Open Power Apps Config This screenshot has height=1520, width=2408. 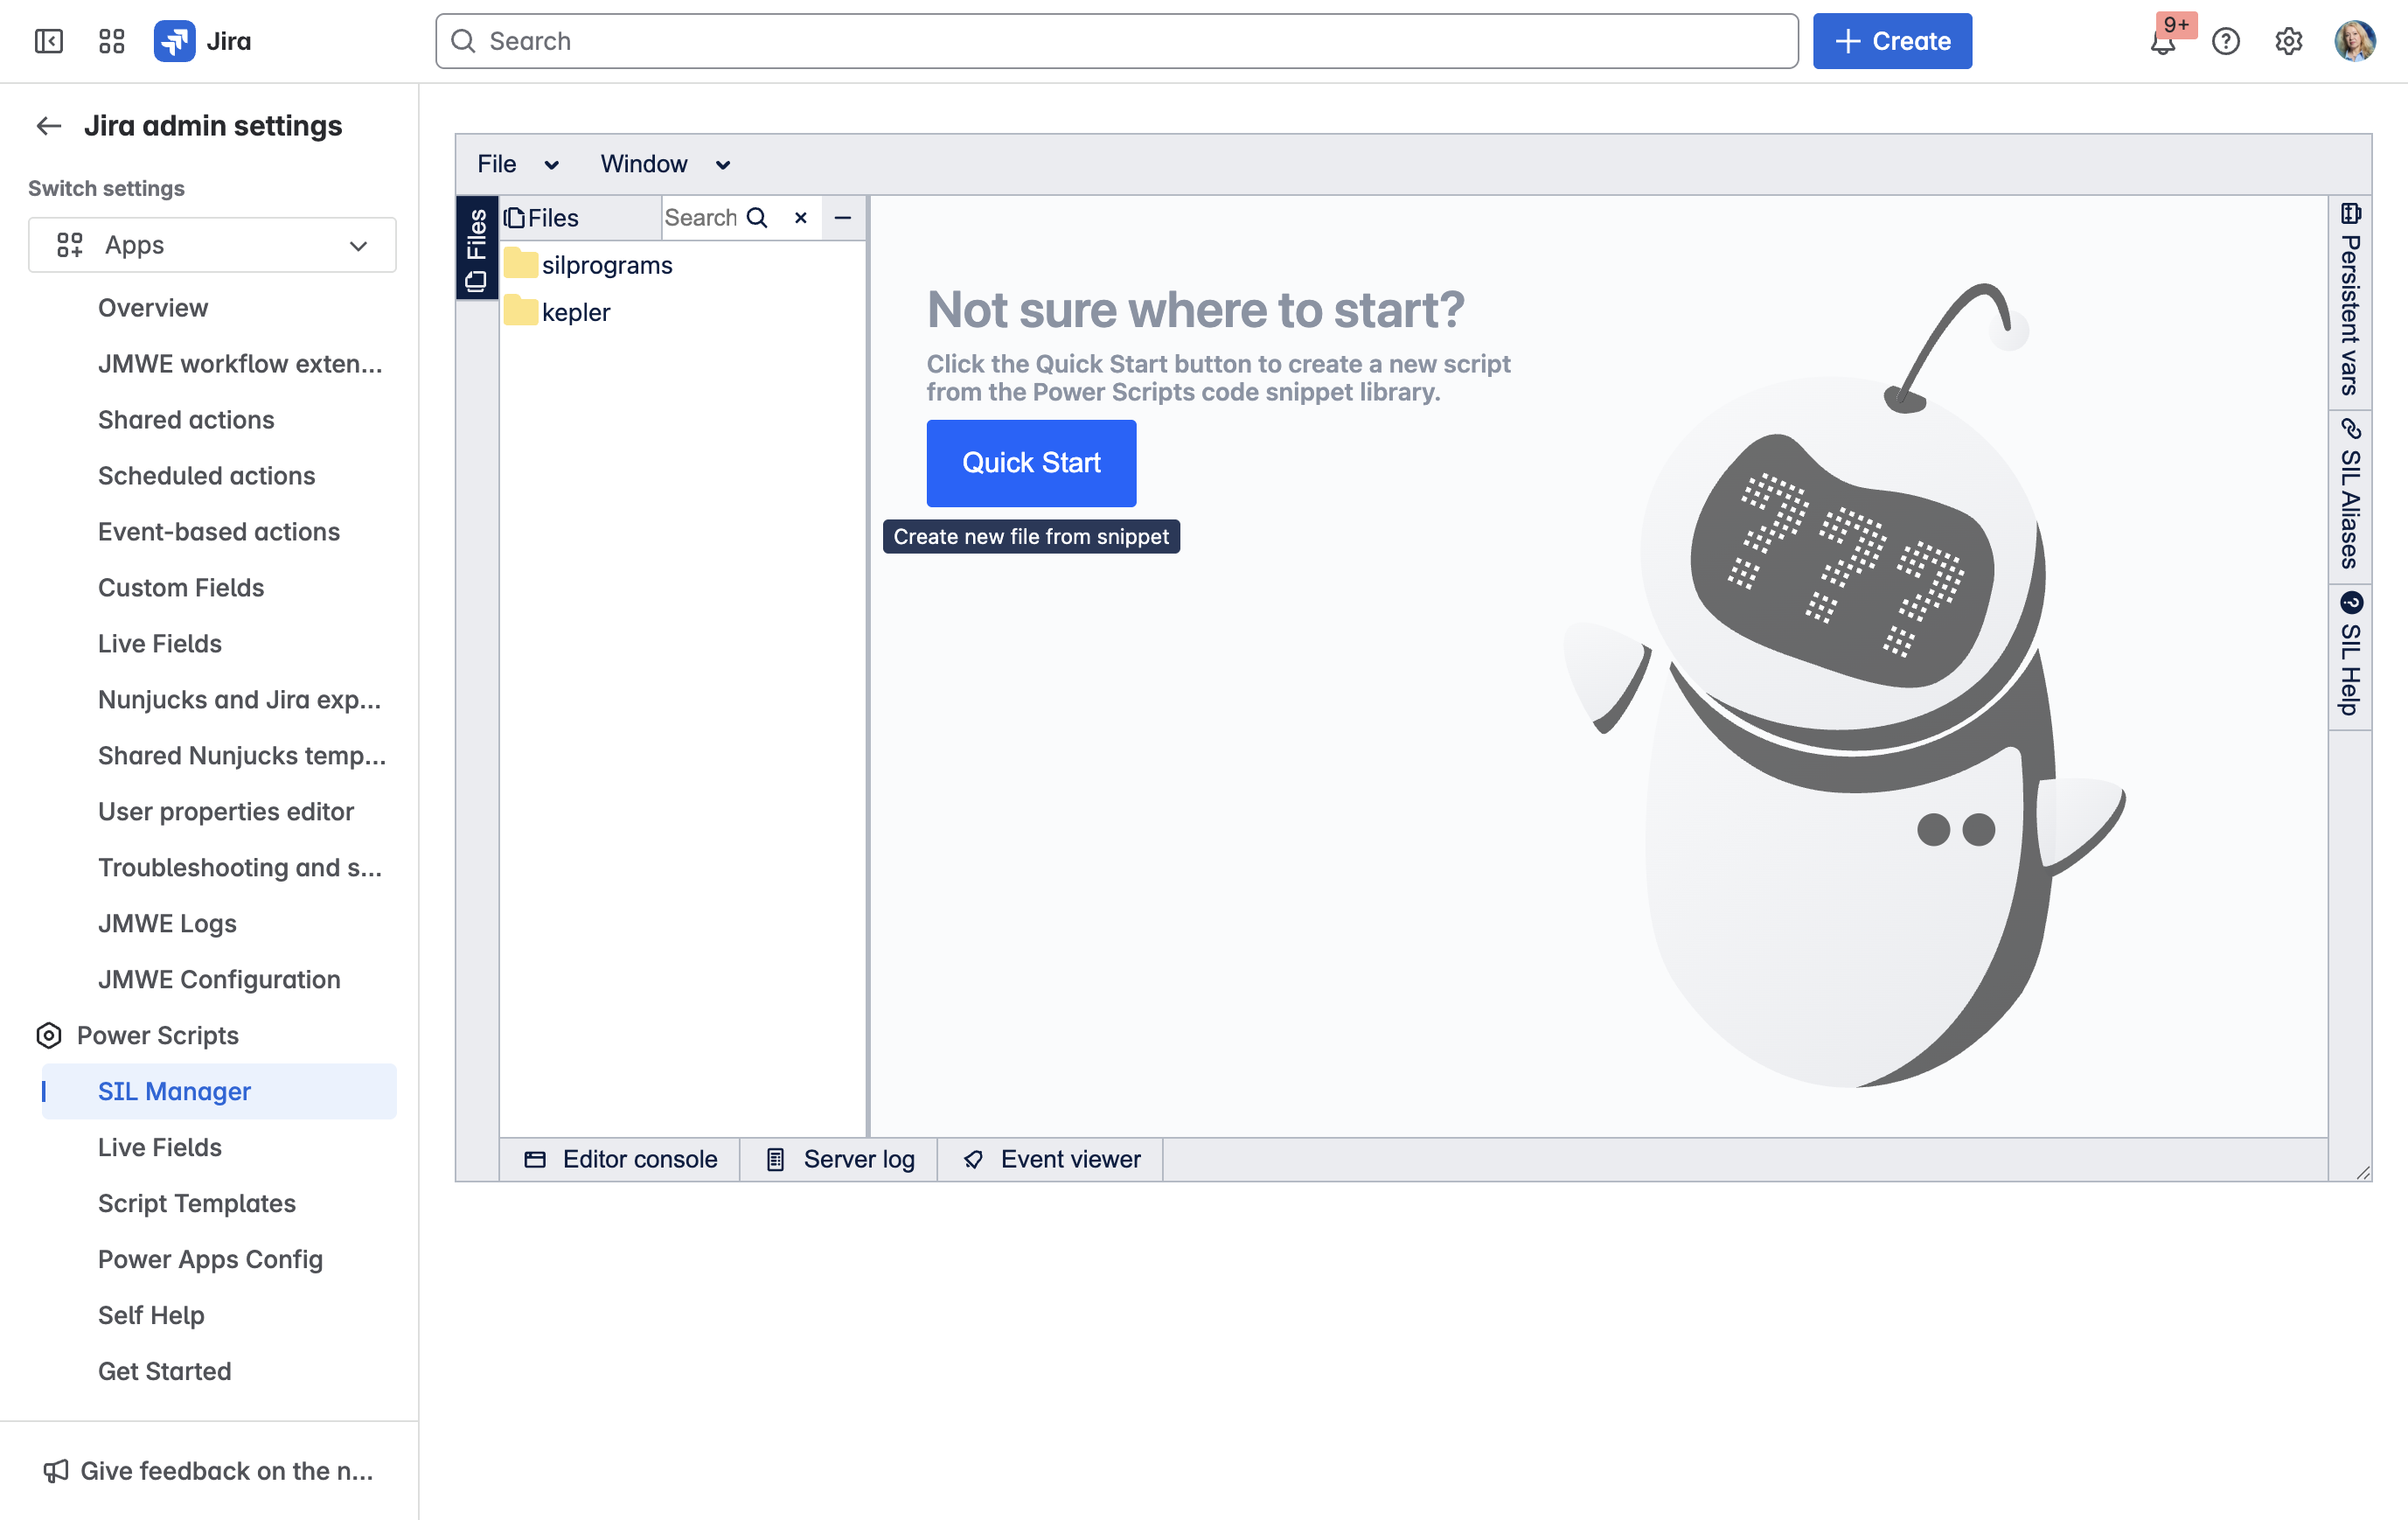[x=210, y=1259]
